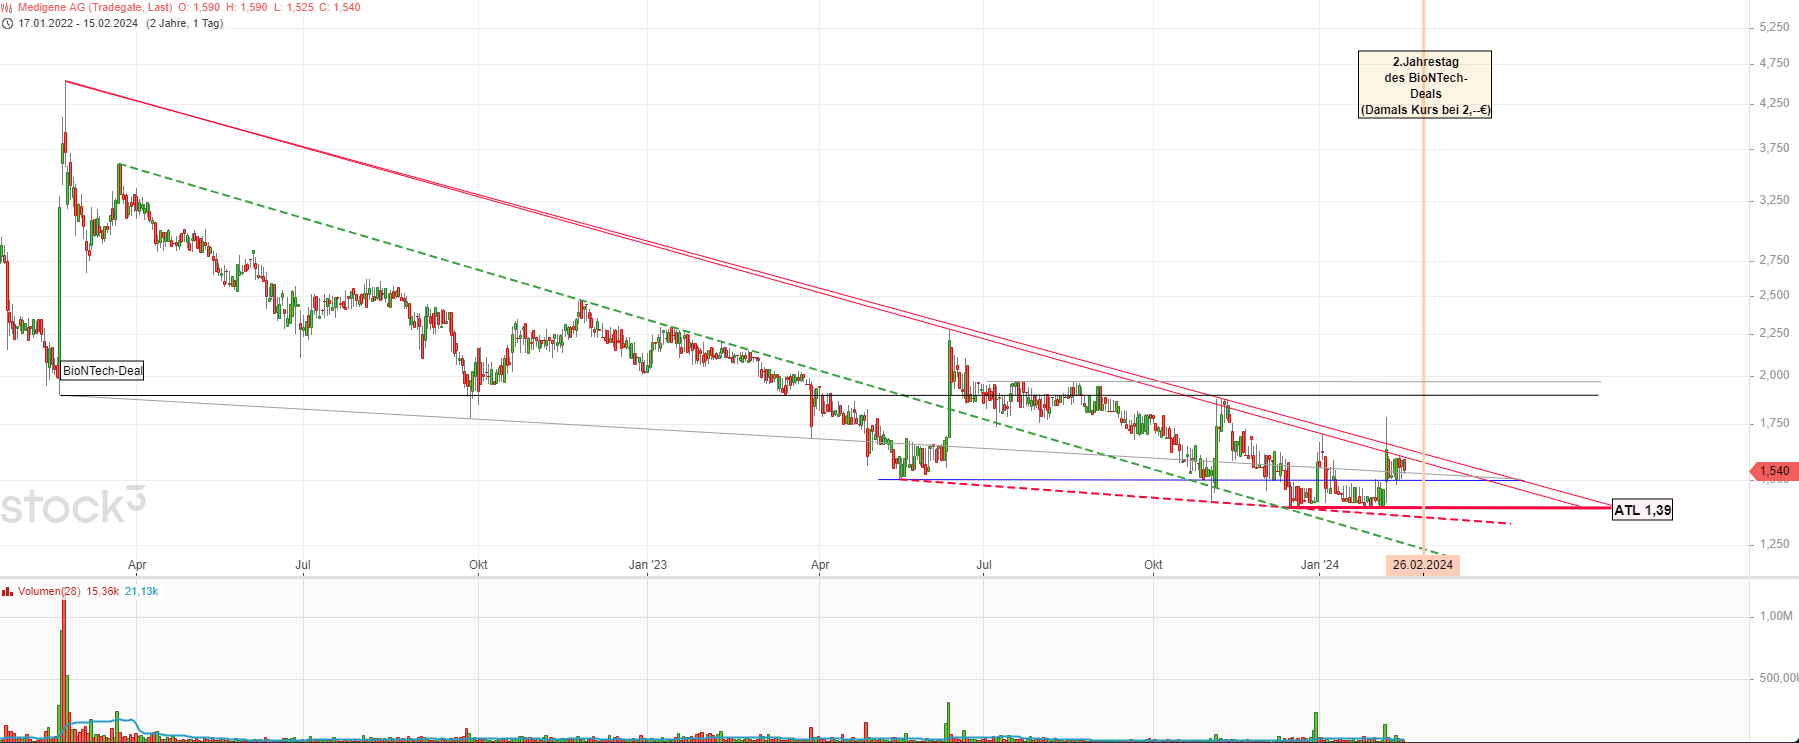Select the date range 17.01.2022 - 15.02.2024
1799x743 pixels.
click(78, 23)
